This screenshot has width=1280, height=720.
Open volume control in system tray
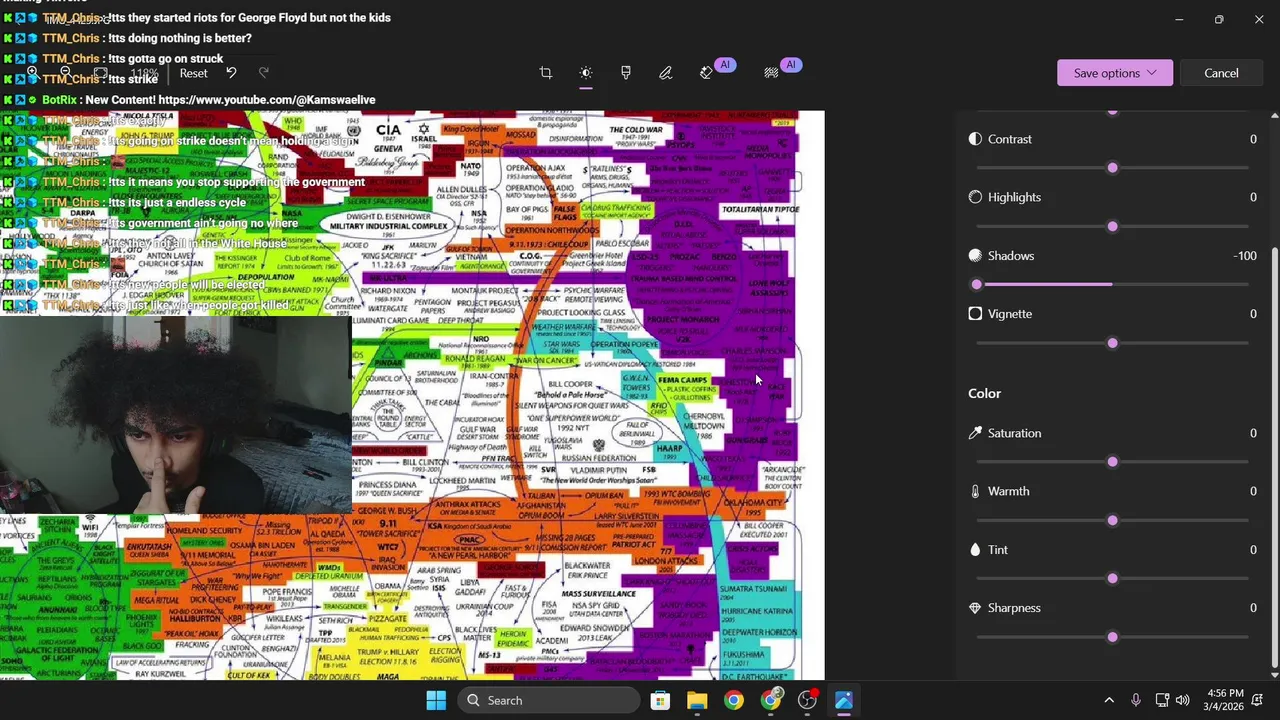[1183, 700]
